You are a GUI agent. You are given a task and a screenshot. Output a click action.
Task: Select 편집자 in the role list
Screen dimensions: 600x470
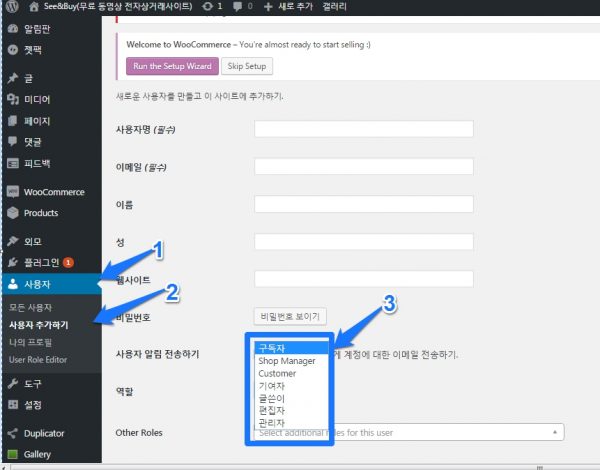coord(291,411)
